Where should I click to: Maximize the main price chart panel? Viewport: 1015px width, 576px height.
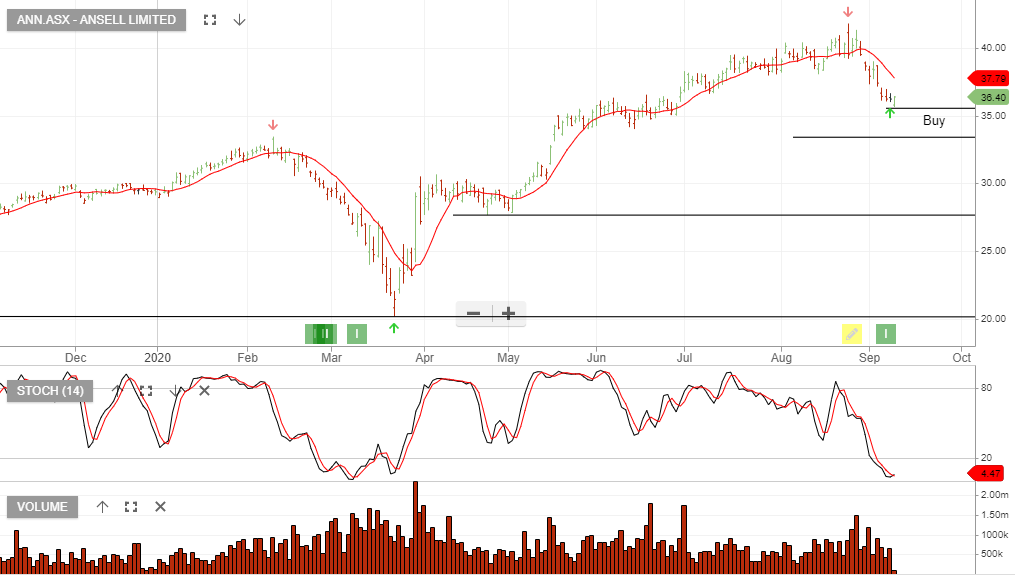pos(210,20)
